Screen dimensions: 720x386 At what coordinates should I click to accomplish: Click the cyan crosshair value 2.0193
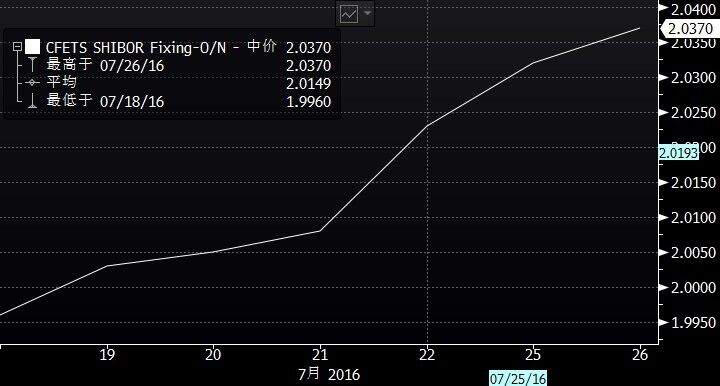click(678, 152)
